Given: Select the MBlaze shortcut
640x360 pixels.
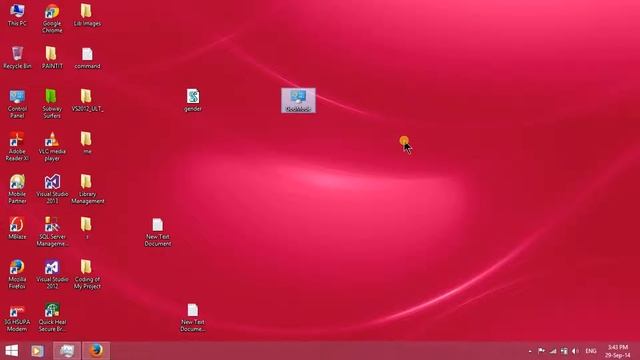Looking at the screenshot, I should pos(17,228).
